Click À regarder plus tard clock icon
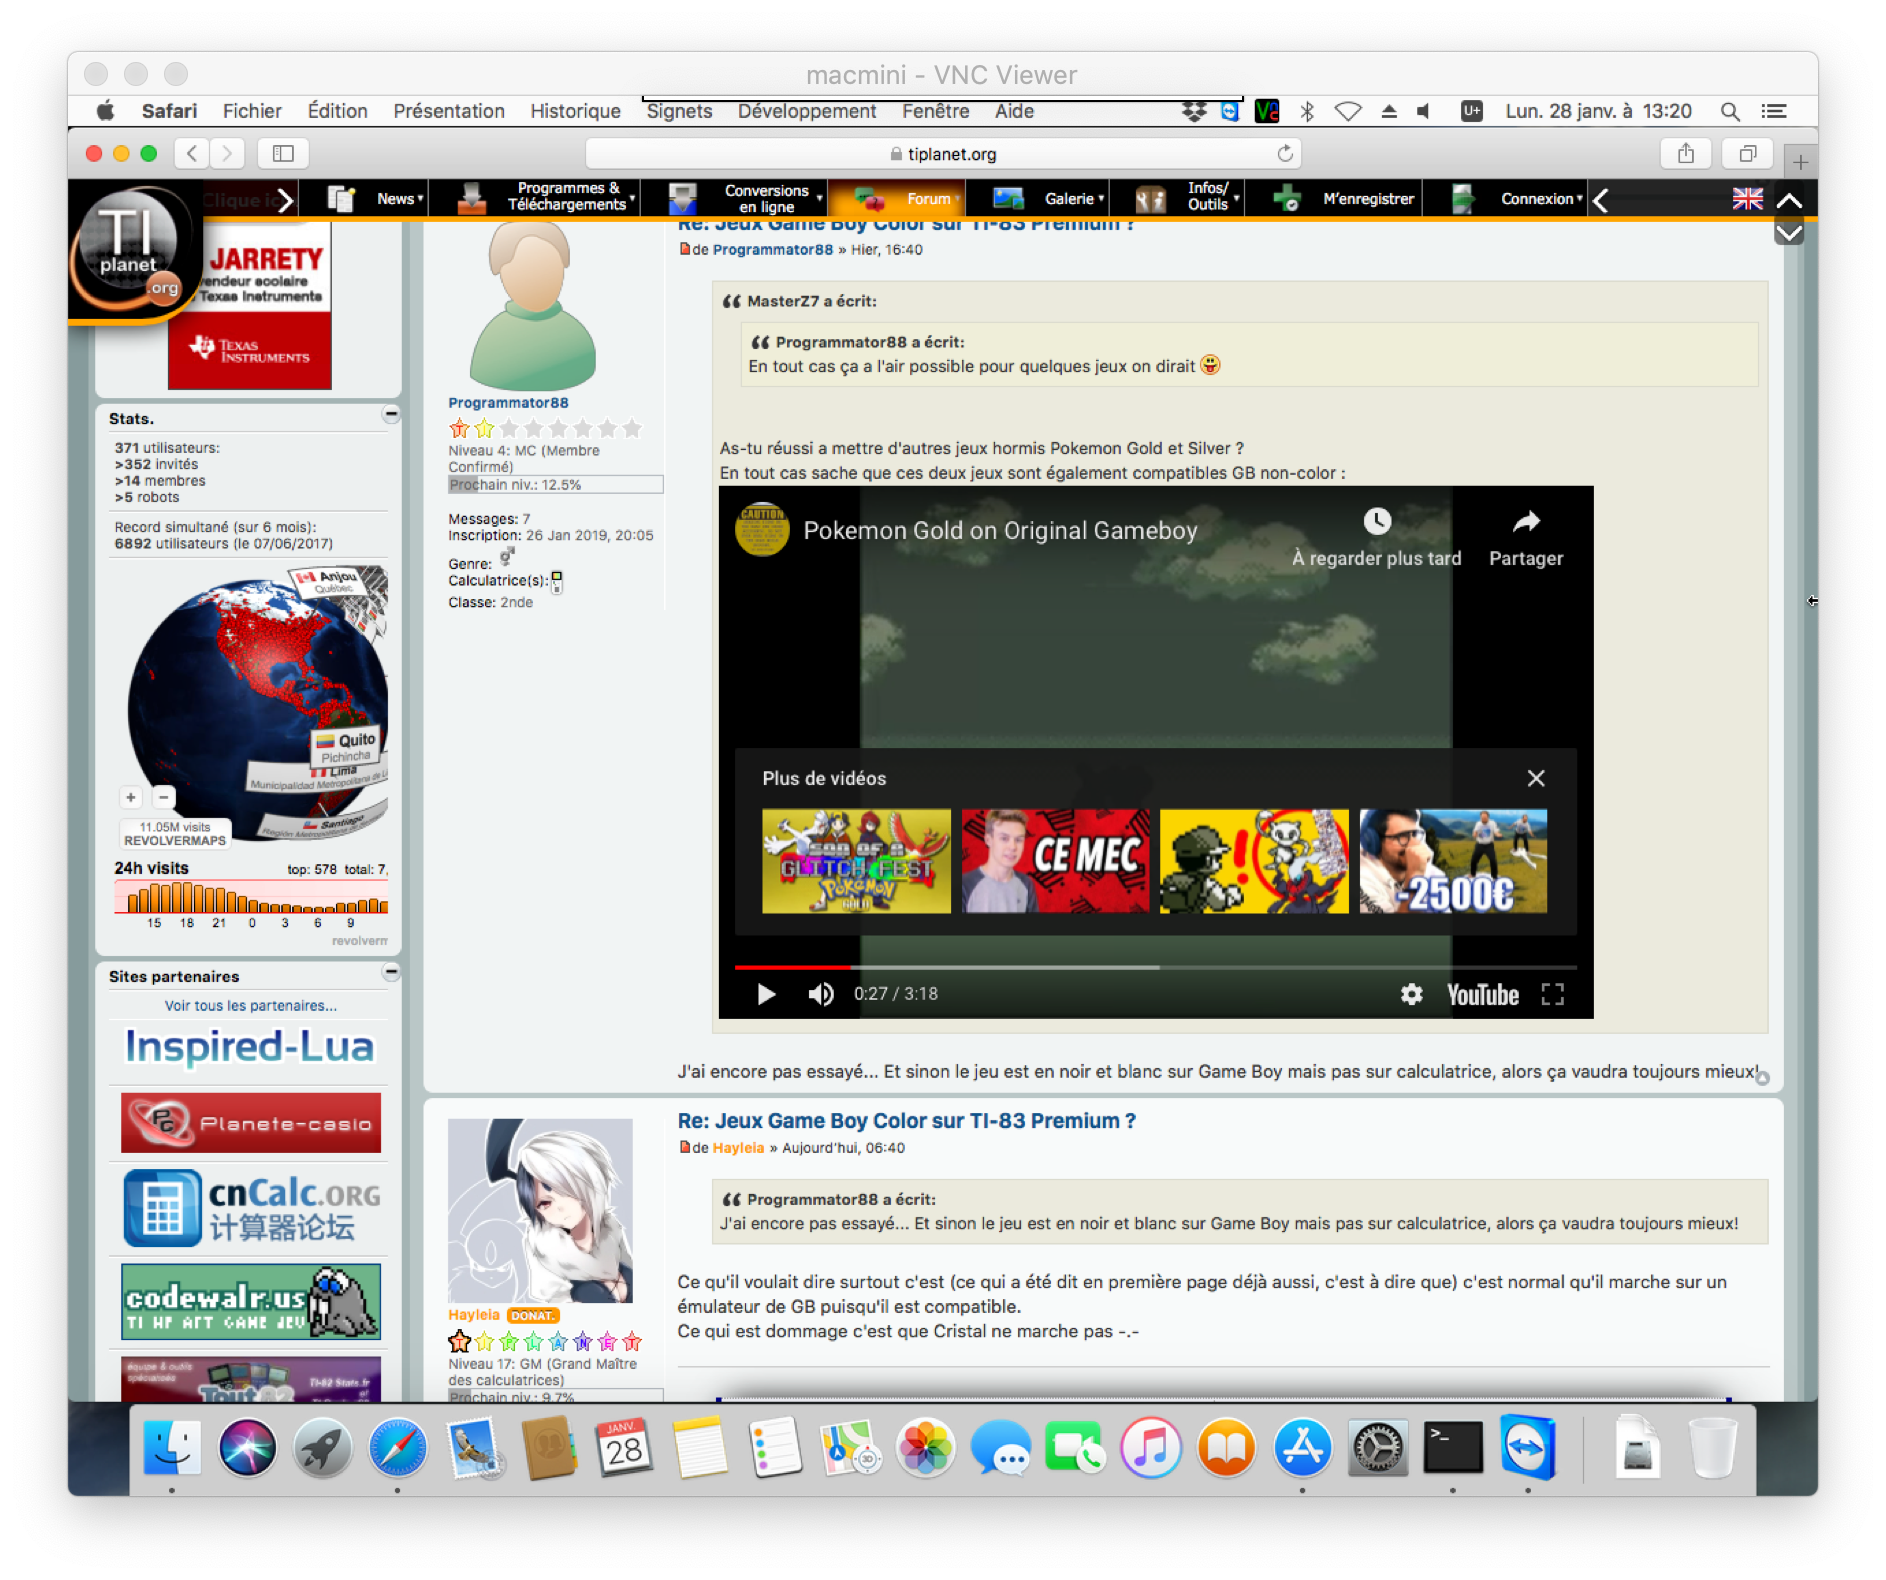The image size is (1886, 1580). click(x=1377, y=521)
